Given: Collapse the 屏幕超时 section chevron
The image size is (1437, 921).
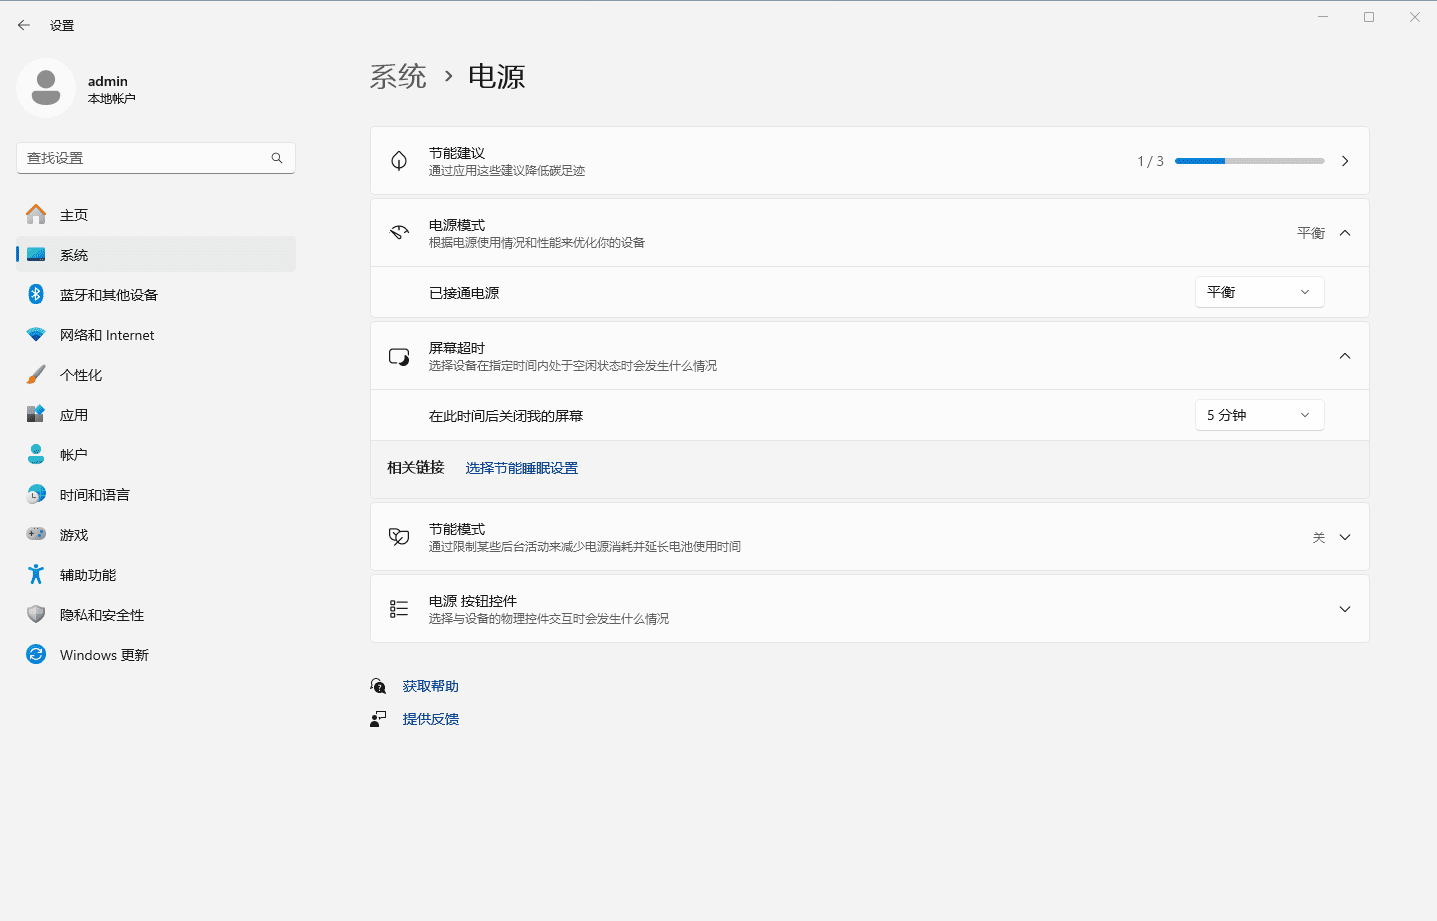Looking at the screenshot, I should pos(1345,356).
